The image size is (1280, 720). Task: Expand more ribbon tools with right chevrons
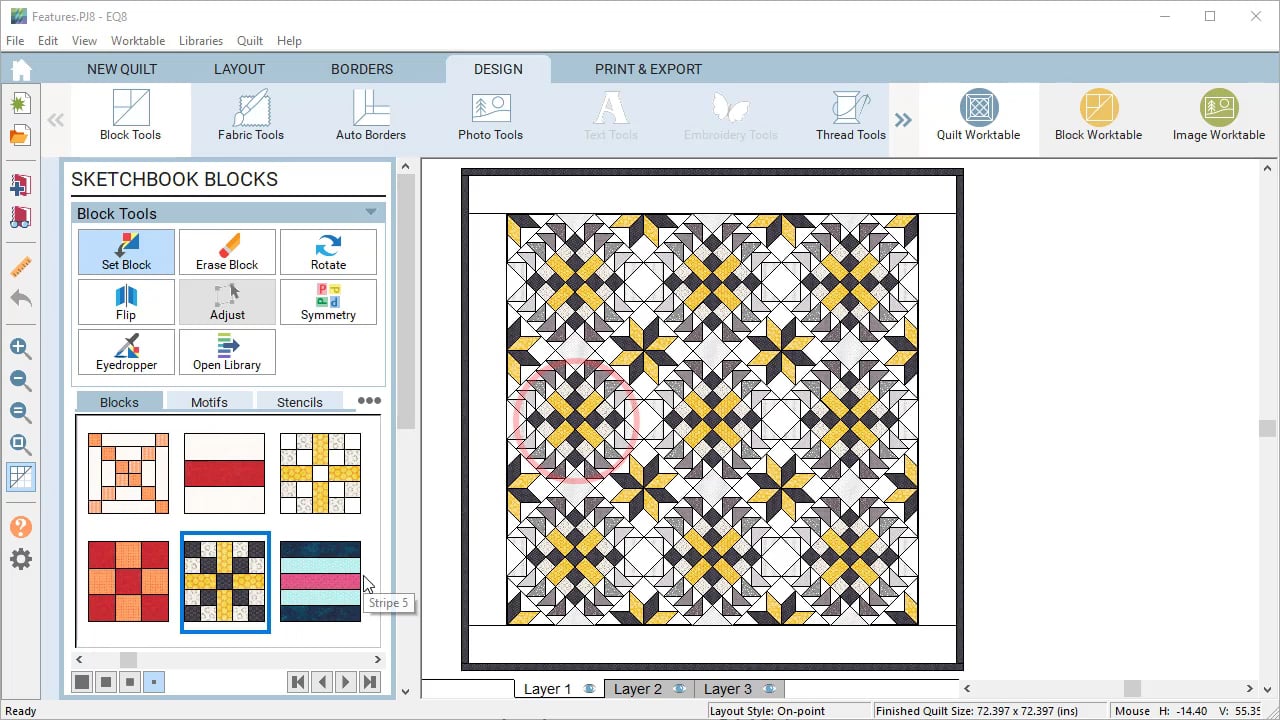click(903, 120)
